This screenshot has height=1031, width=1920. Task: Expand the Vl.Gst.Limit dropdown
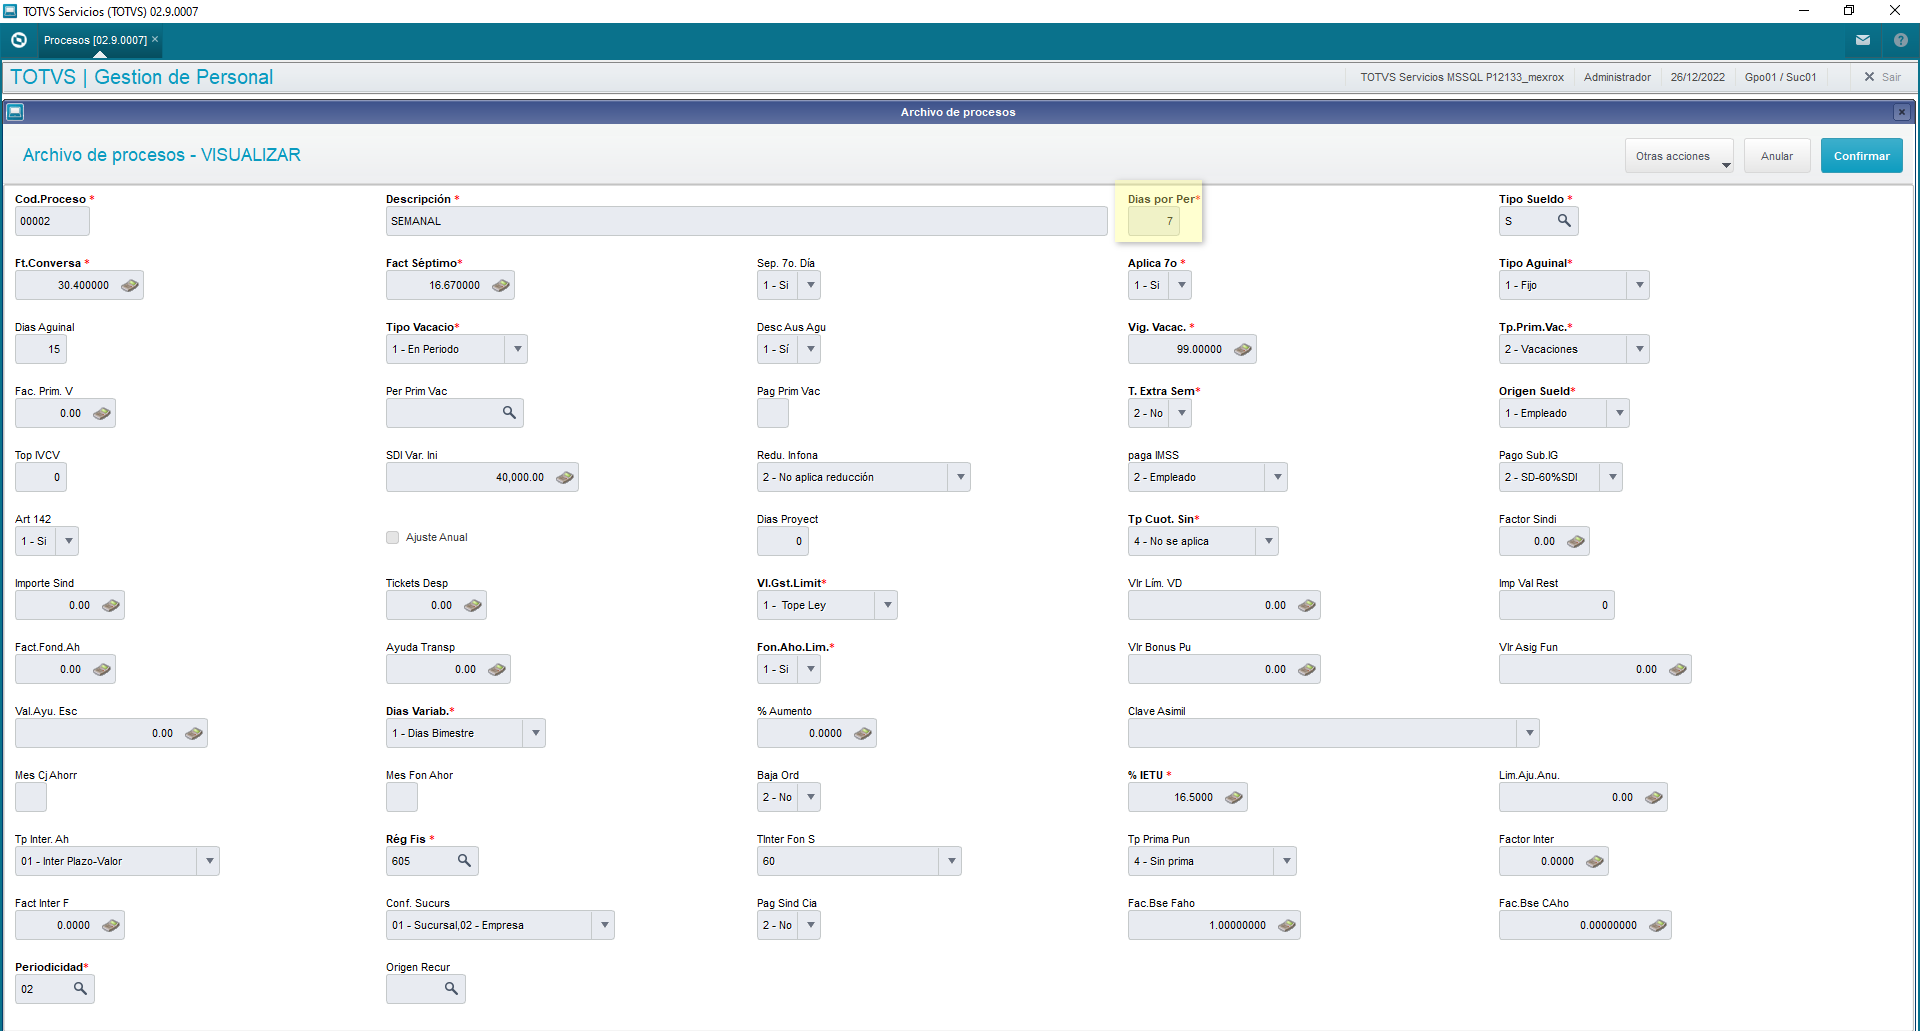[x=887, y=606]
